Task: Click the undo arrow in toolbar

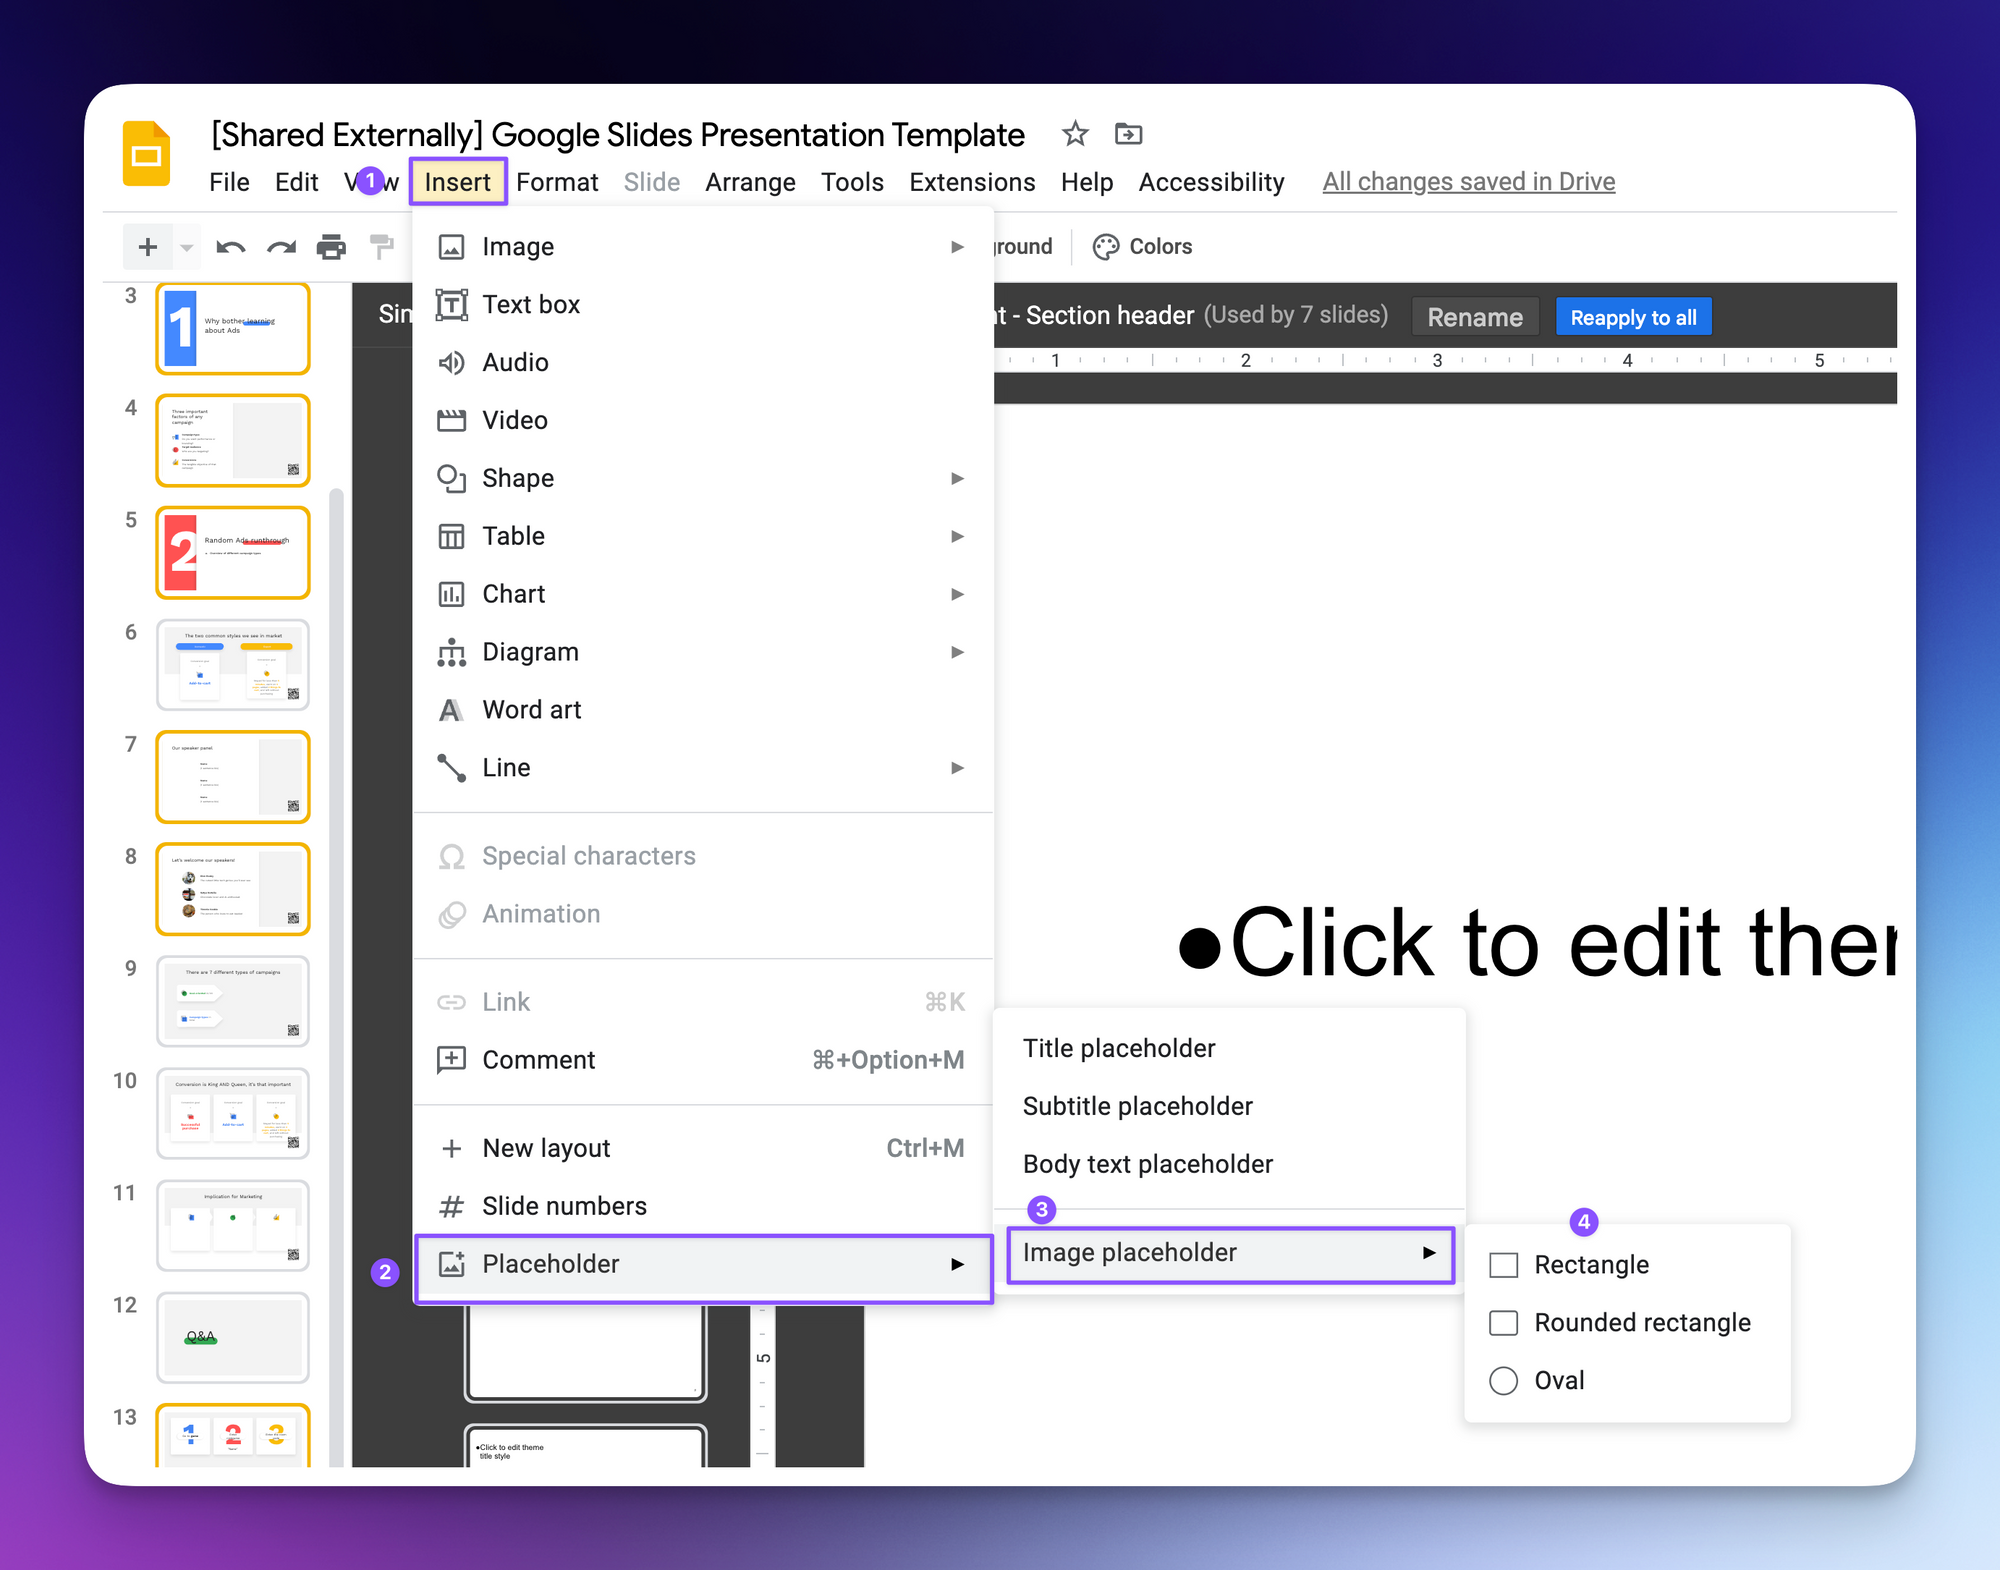Action: [x=230, y=247]
